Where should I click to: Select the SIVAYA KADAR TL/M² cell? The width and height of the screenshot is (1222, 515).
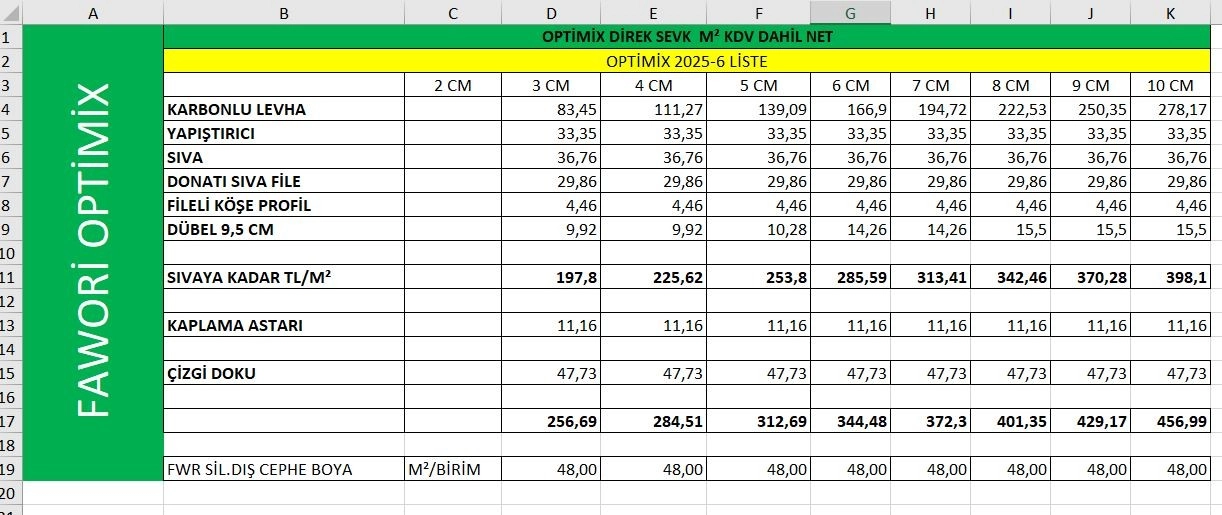pos(284,277)
